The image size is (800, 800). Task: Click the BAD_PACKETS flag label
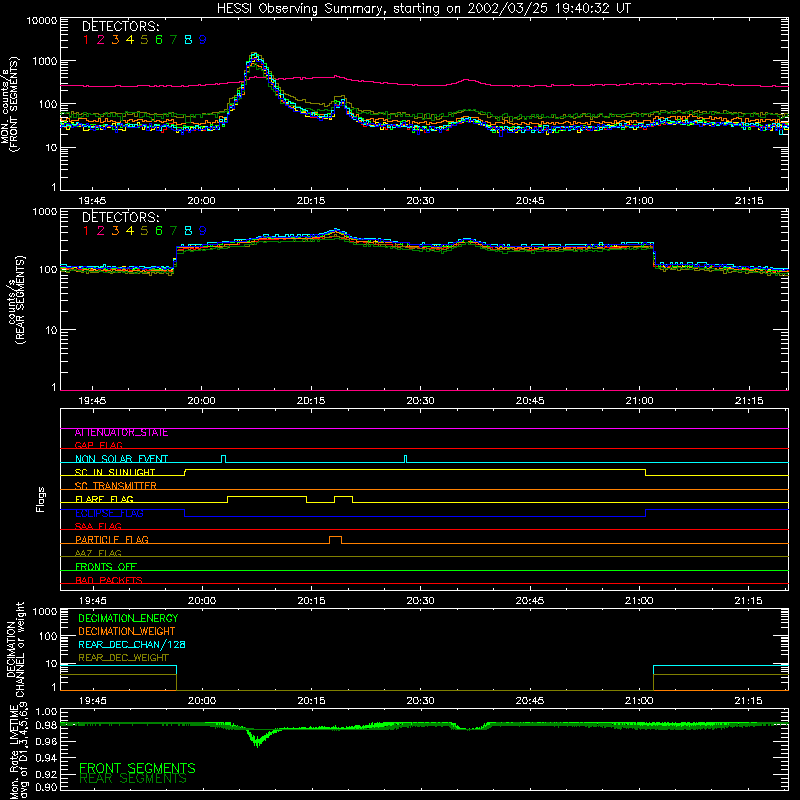click(109, 580)
